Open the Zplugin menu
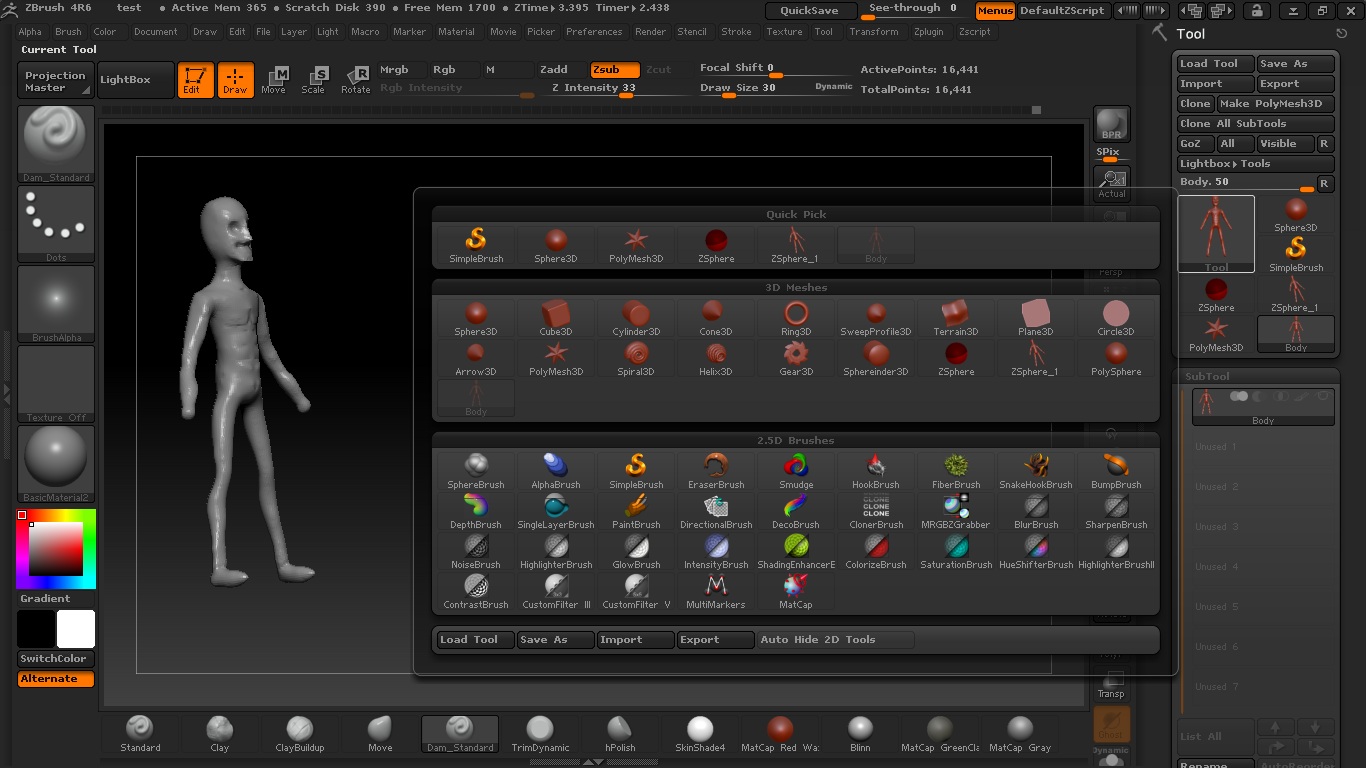 pyautogui.click(x=928, y=32)
